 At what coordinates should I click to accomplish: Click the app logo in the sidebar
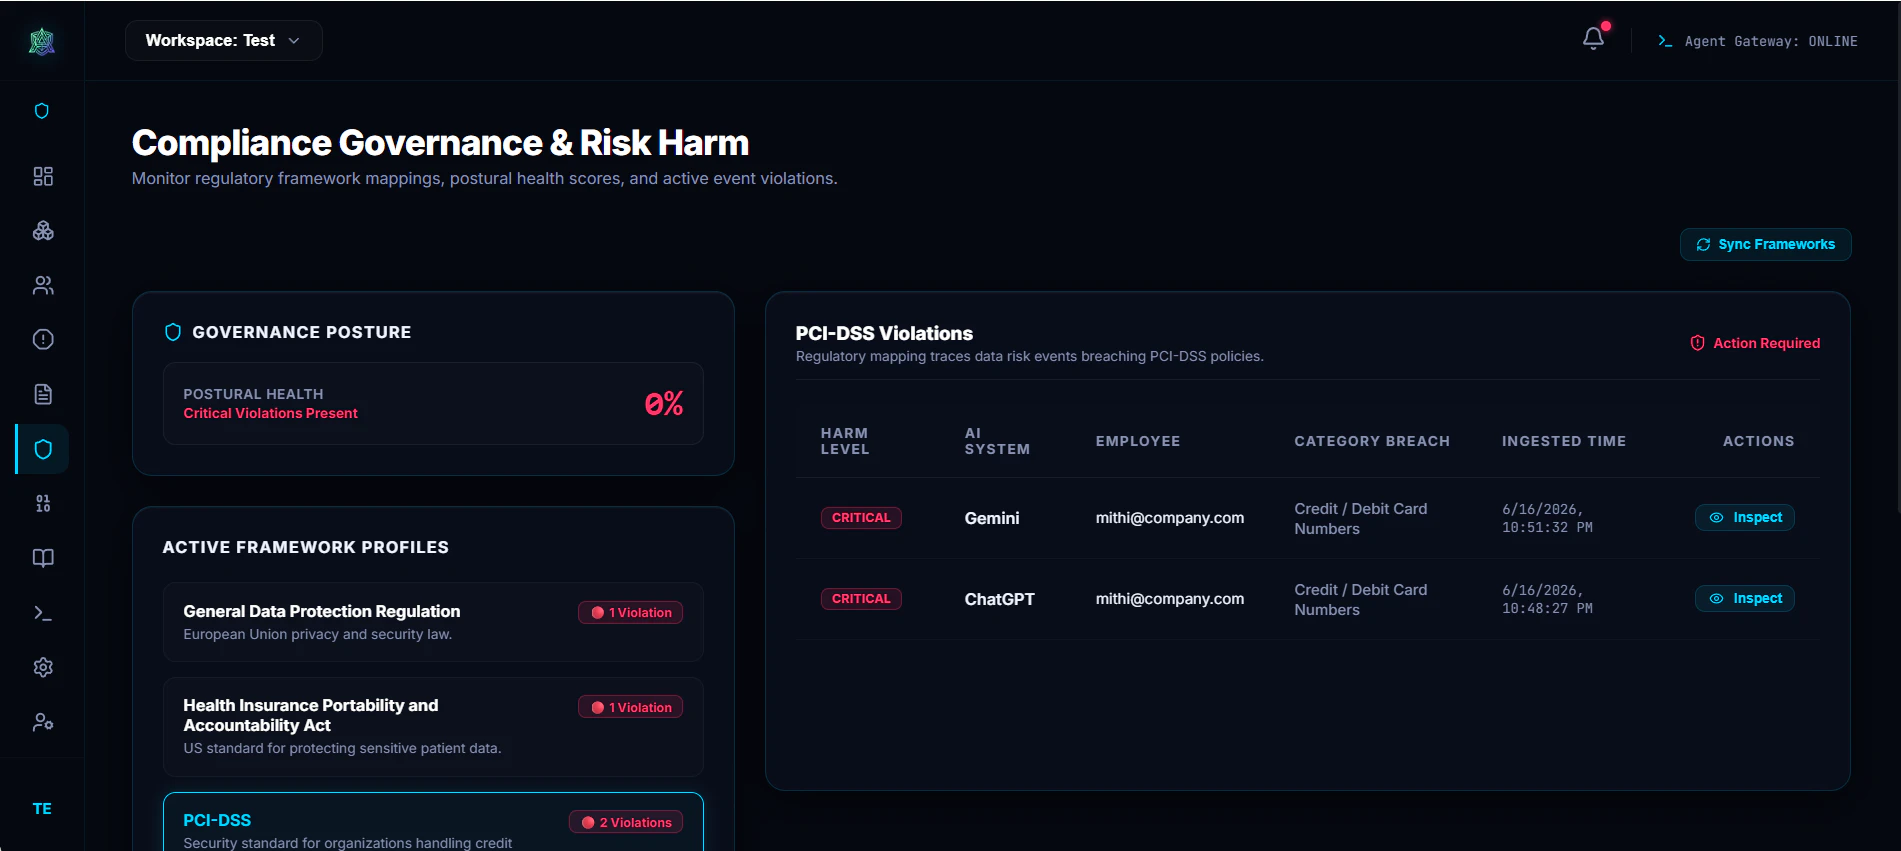tap(42, 41)
